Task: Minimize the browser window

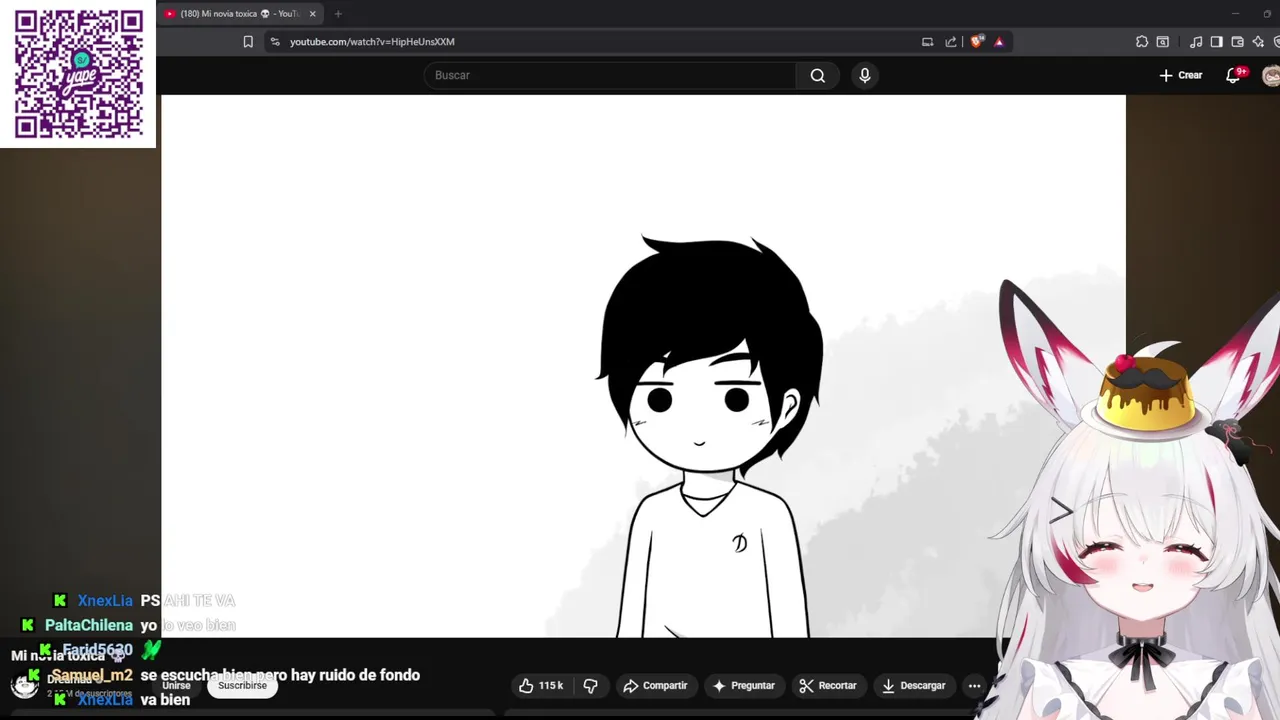Action: click(x=1236, y=14)
